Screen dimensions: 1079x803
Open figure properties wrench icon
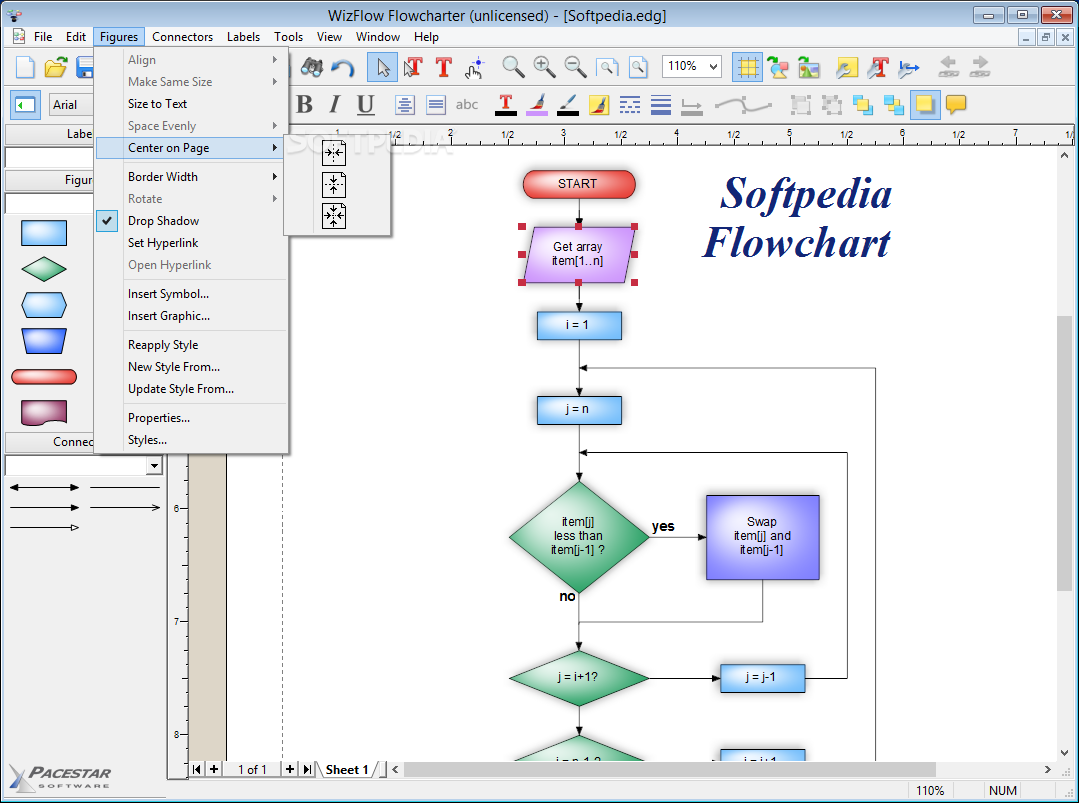point(847,67)
